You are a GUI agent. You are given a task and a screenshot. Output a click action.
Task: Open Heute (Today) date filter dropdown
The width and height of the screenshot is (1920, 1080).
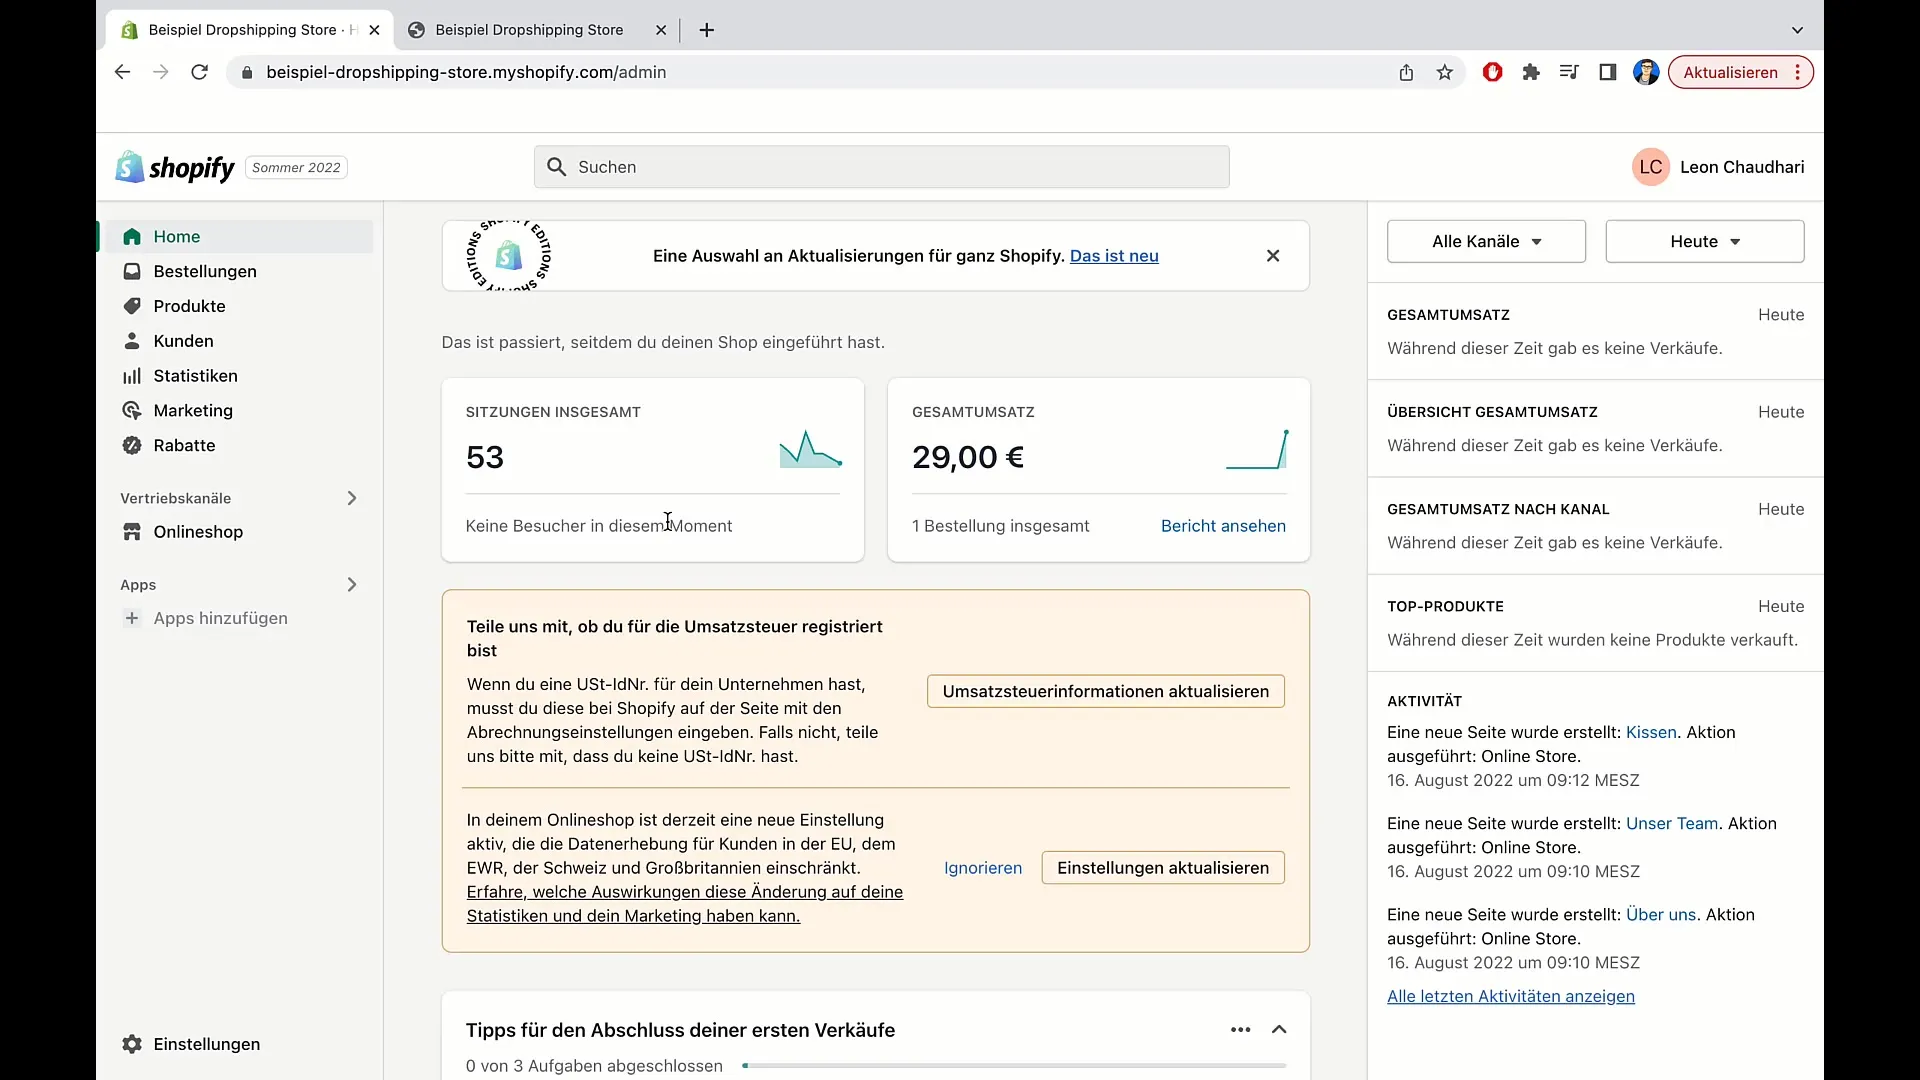coord(1704,240)
